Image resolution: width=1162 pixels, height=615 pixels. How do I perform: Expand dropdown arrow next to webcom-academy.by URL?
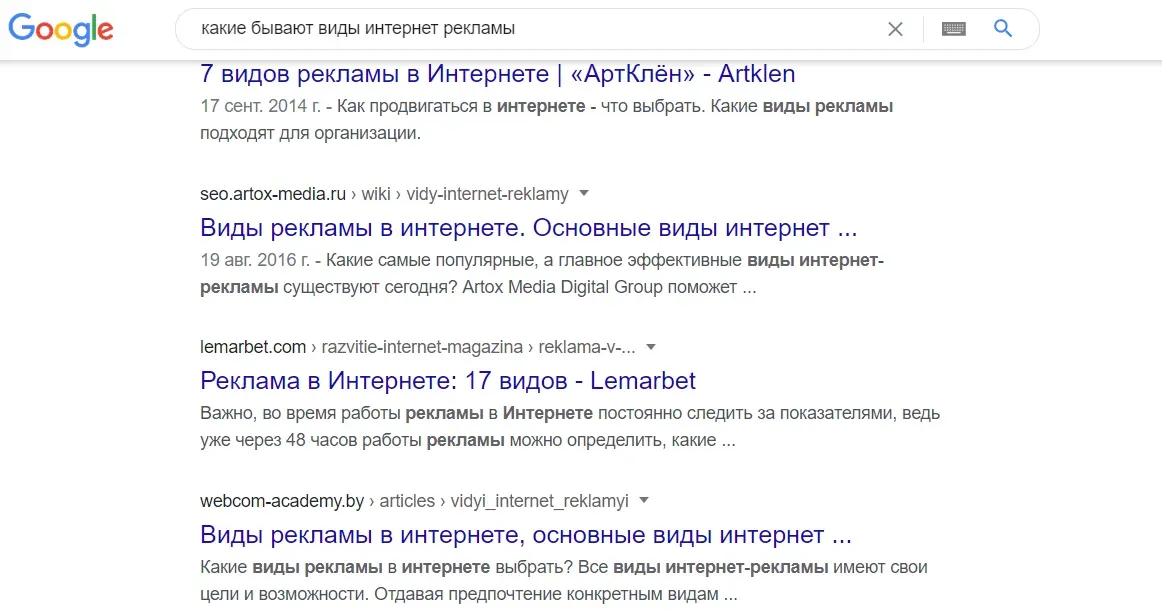pos(644,500)
